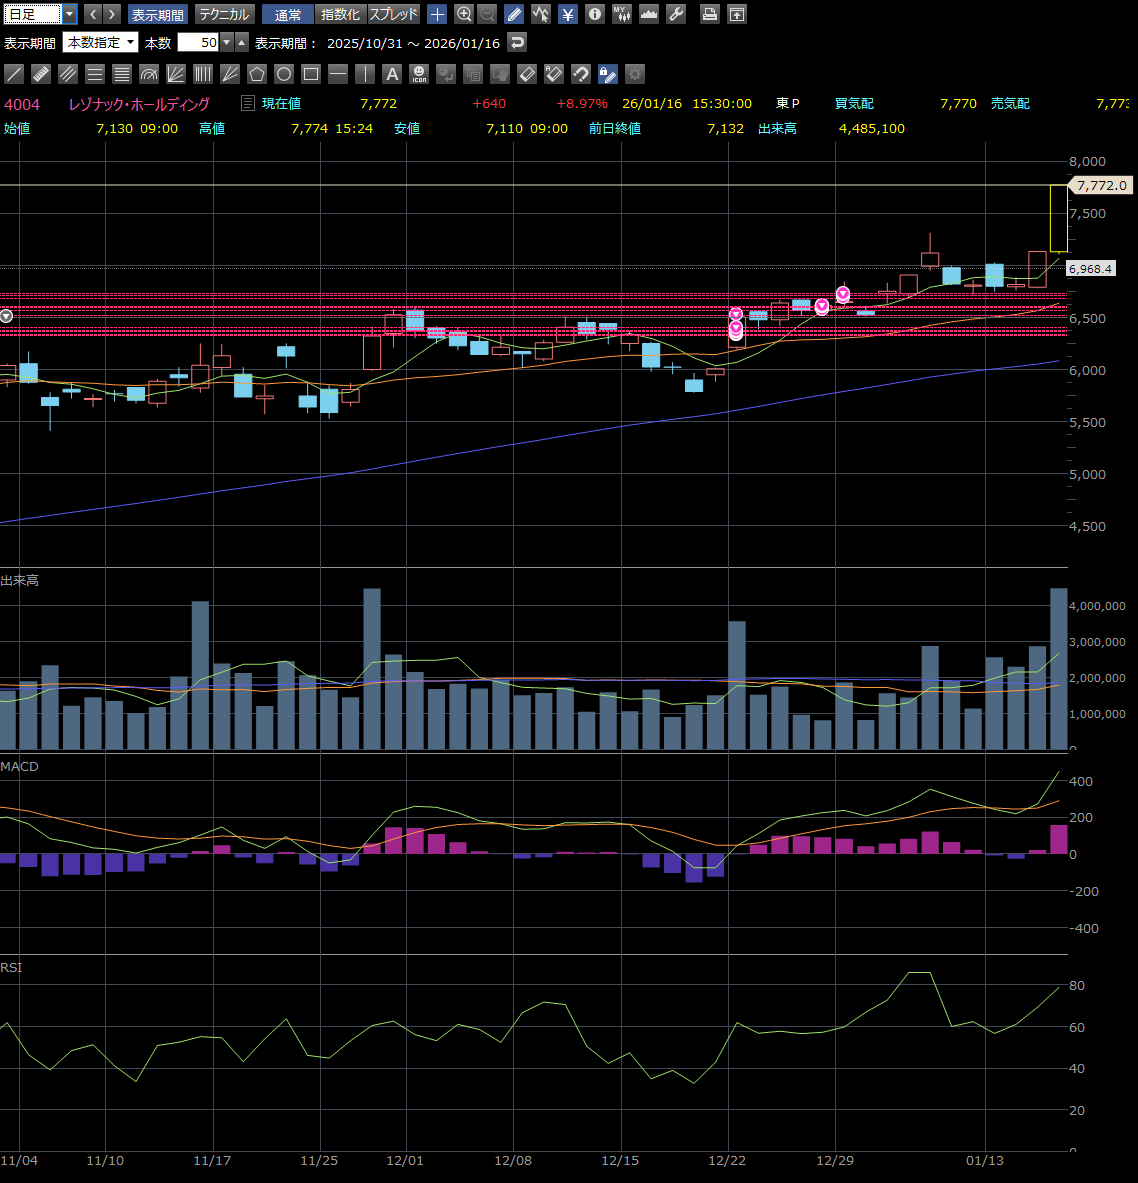
Task: Toggle the drawing pencil toolbar
Action: (x=514, y=14)
